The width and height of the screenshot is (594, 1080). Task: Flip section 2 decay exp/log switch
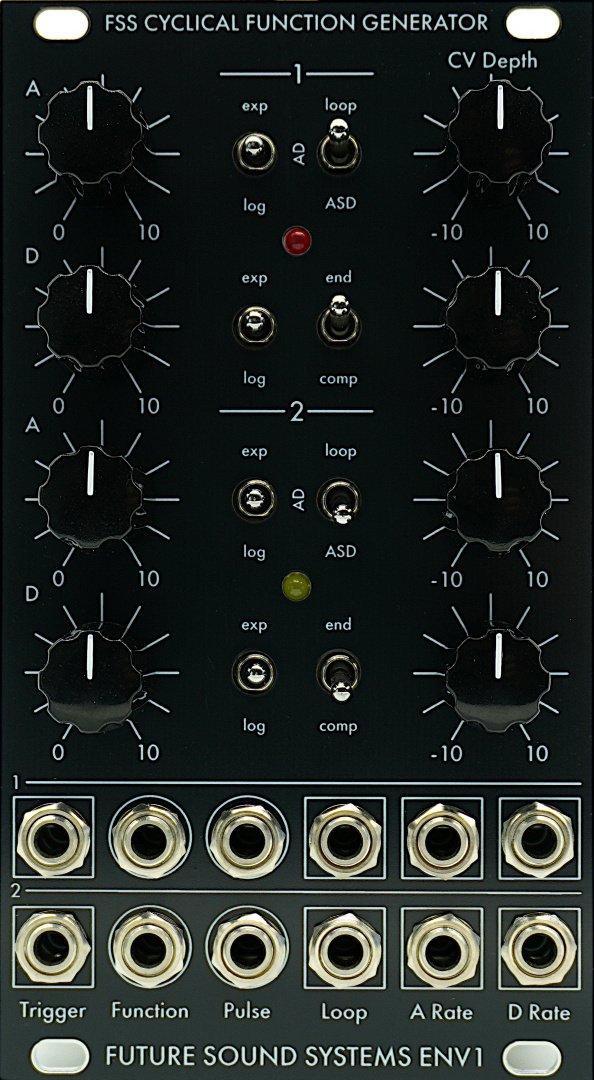(x=254, y=672)
